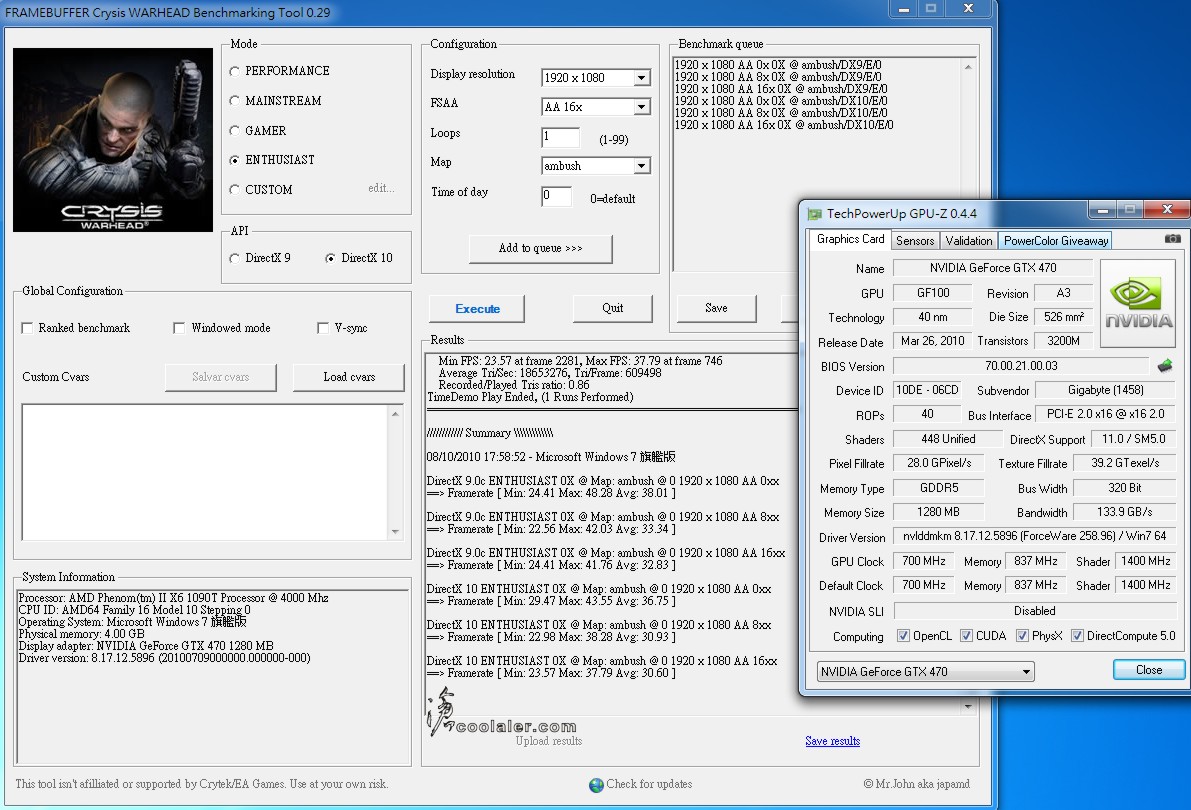This screenshot has width=1191, height=810.
Task: Toggle the V-sync checkbox
Action: coord(323,328)
